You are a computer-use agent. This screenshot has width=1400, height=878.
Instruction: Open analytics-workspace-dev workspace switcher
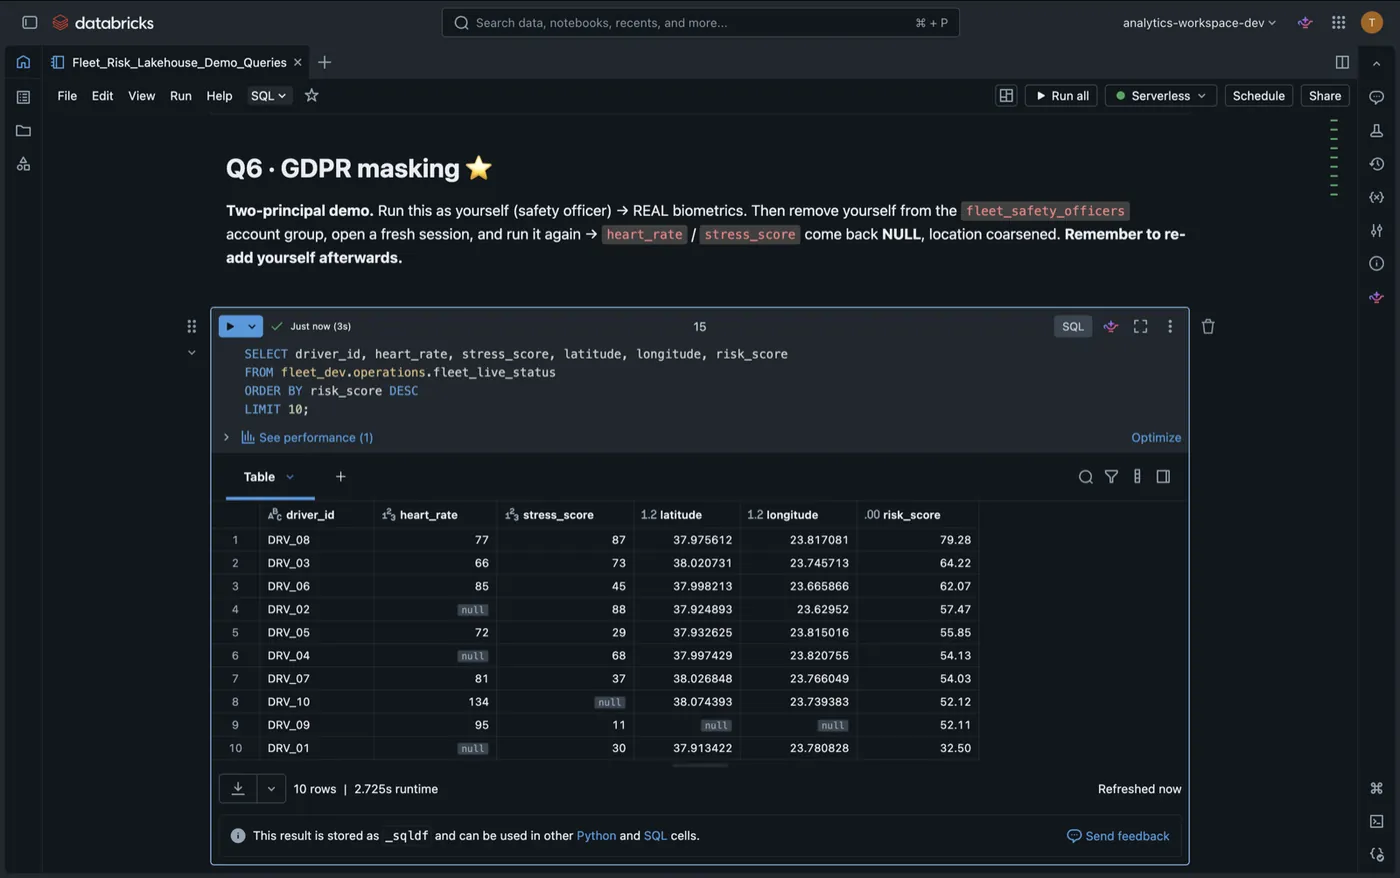click(x=1199, y=22)
